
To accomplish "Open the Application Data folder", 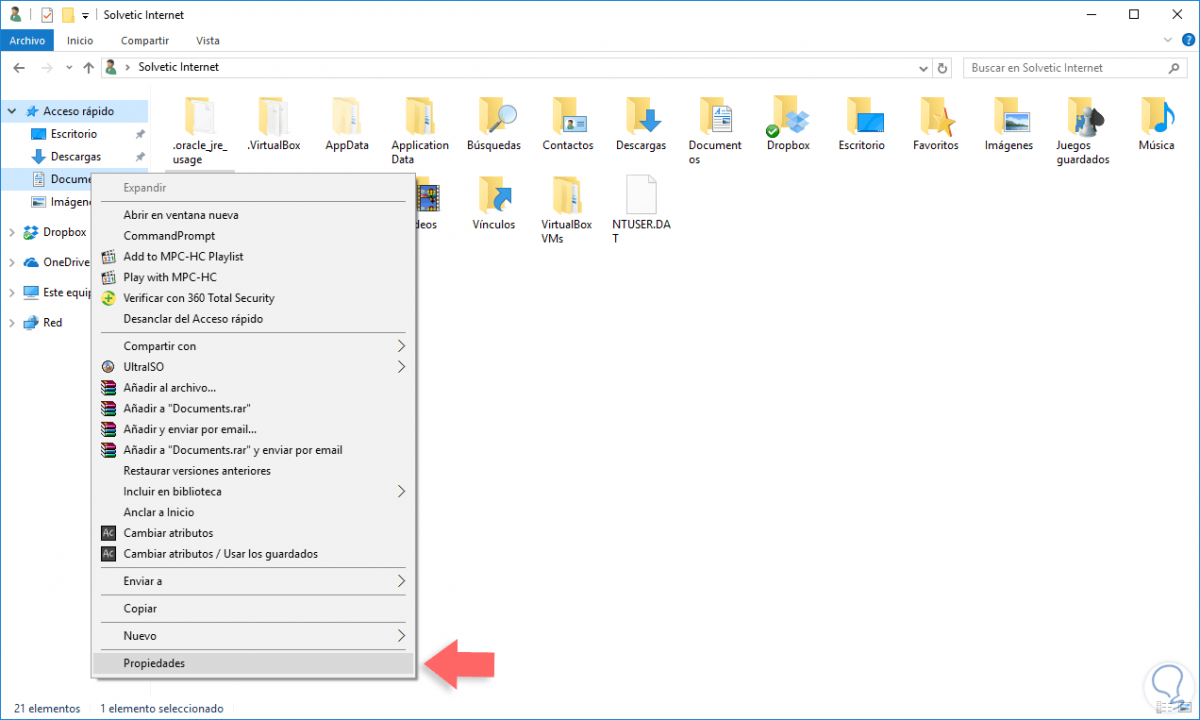I will (420, 131).
